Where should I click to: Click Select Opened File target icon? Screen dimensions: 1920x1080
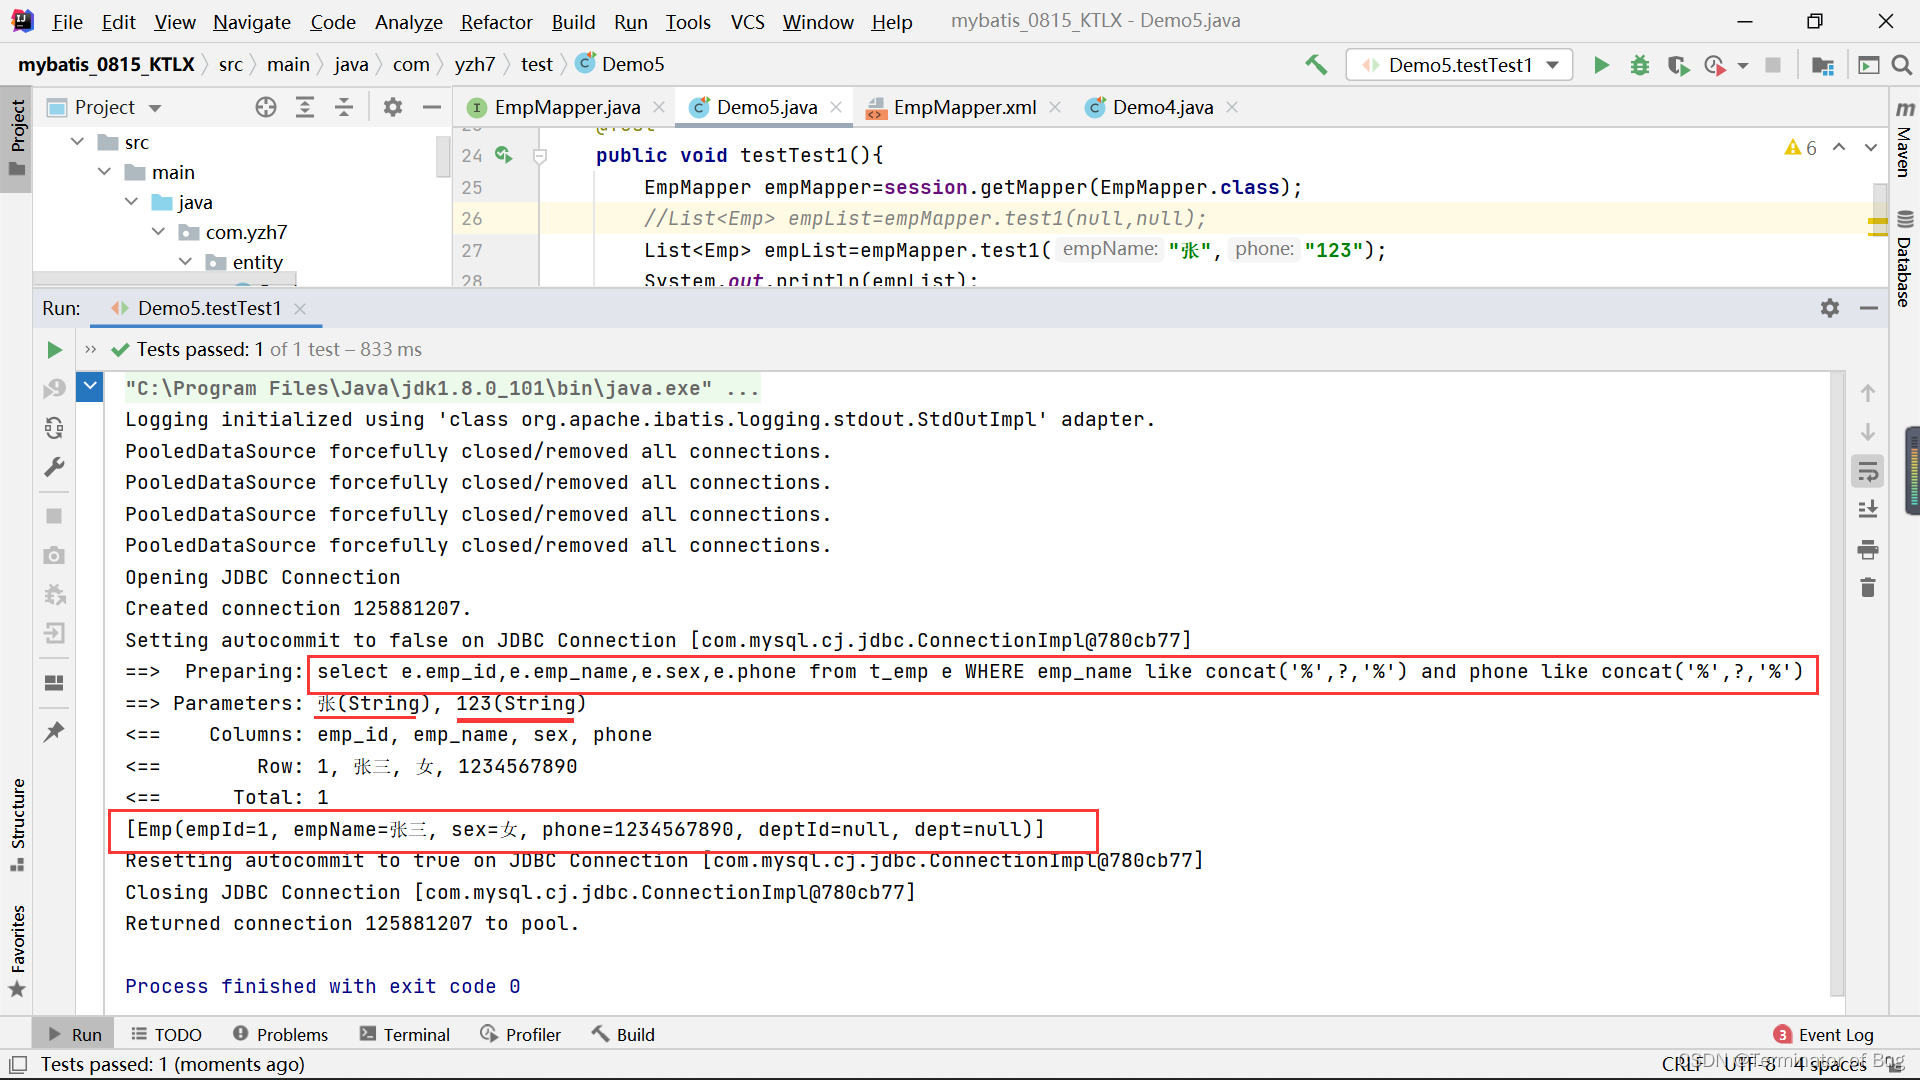265,107
